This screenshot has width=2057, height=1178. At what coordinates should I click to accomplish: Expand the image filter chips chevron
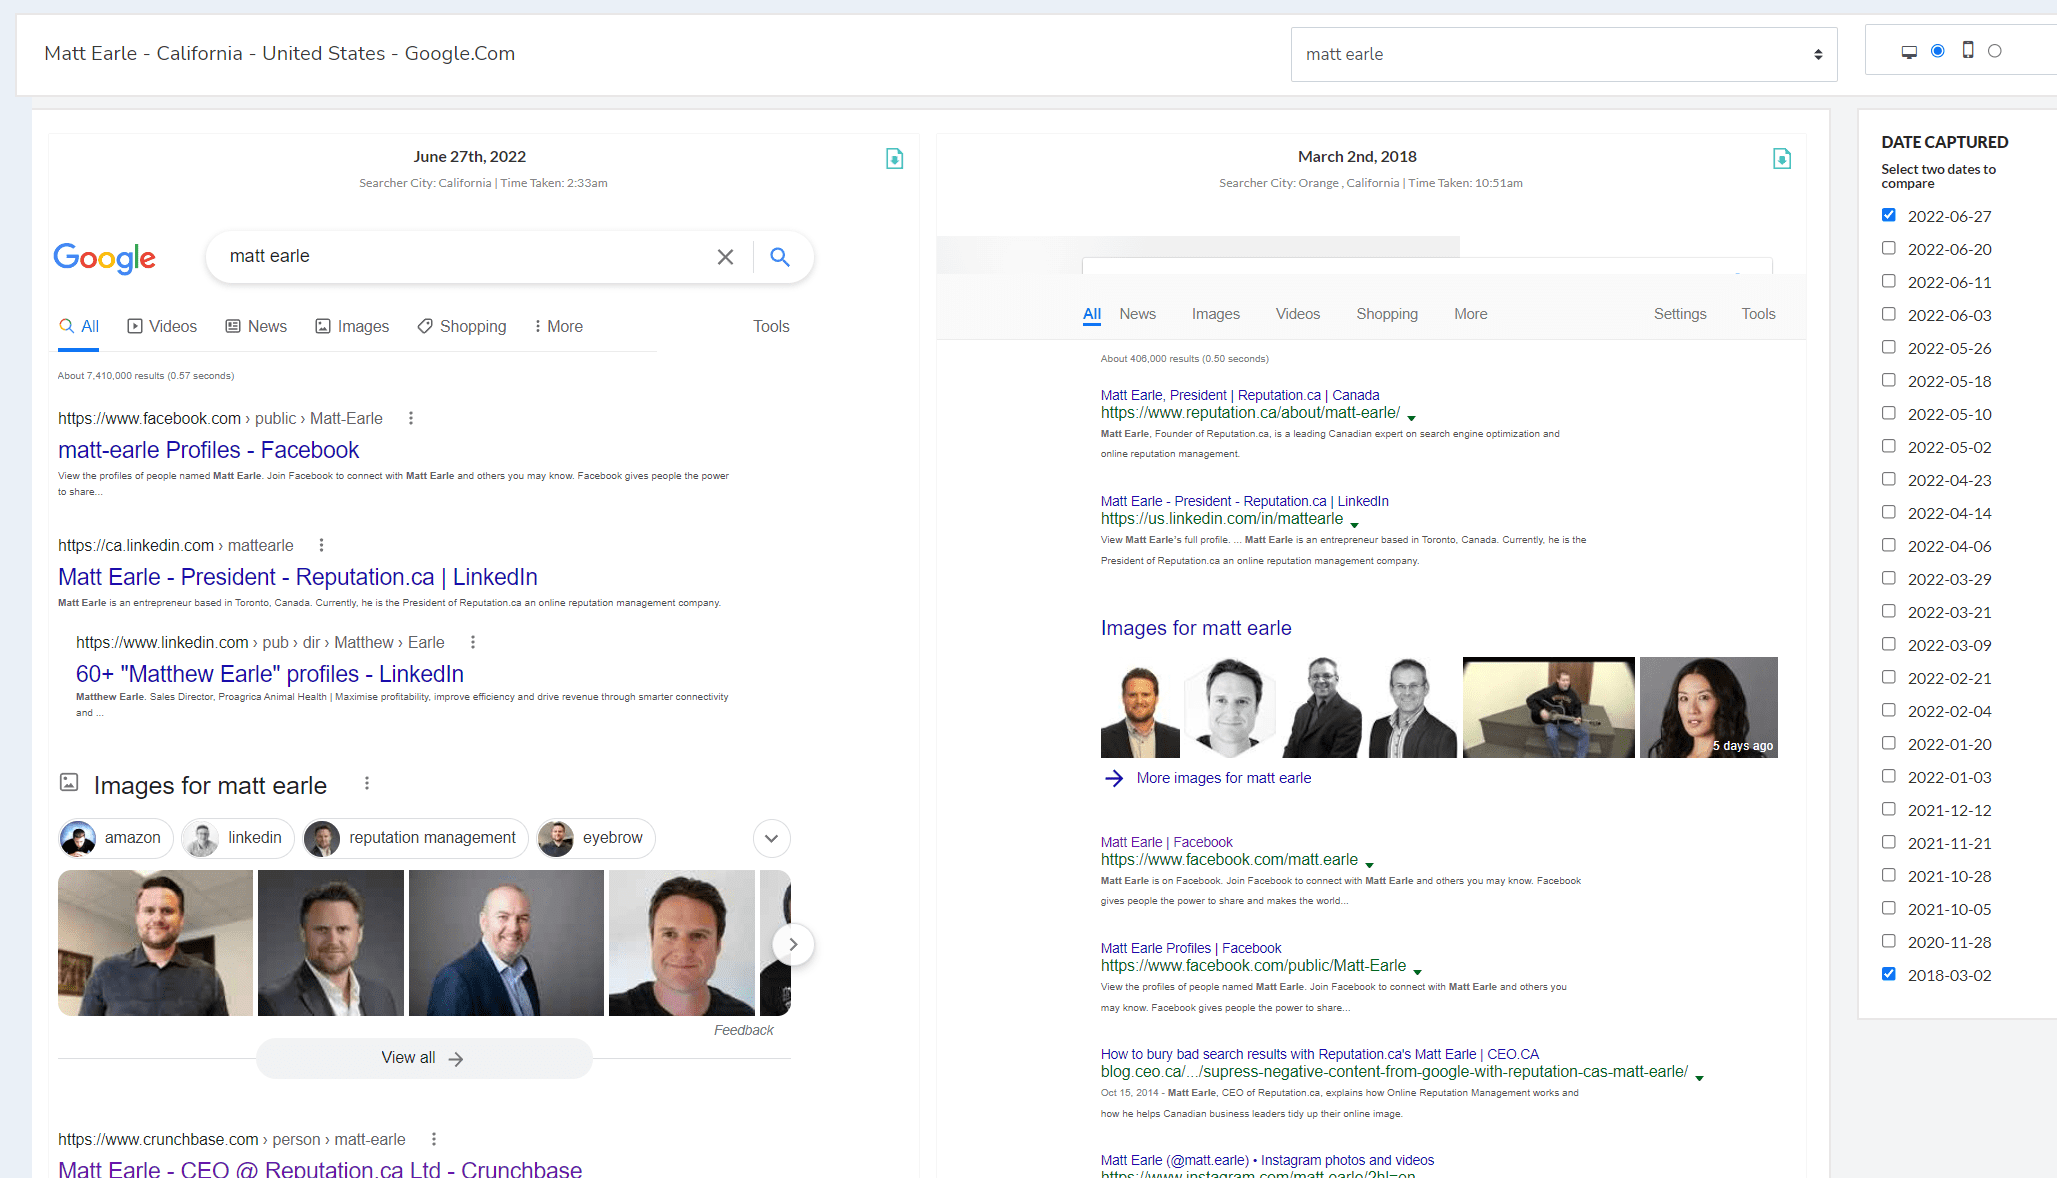click(x=771, y=838)
